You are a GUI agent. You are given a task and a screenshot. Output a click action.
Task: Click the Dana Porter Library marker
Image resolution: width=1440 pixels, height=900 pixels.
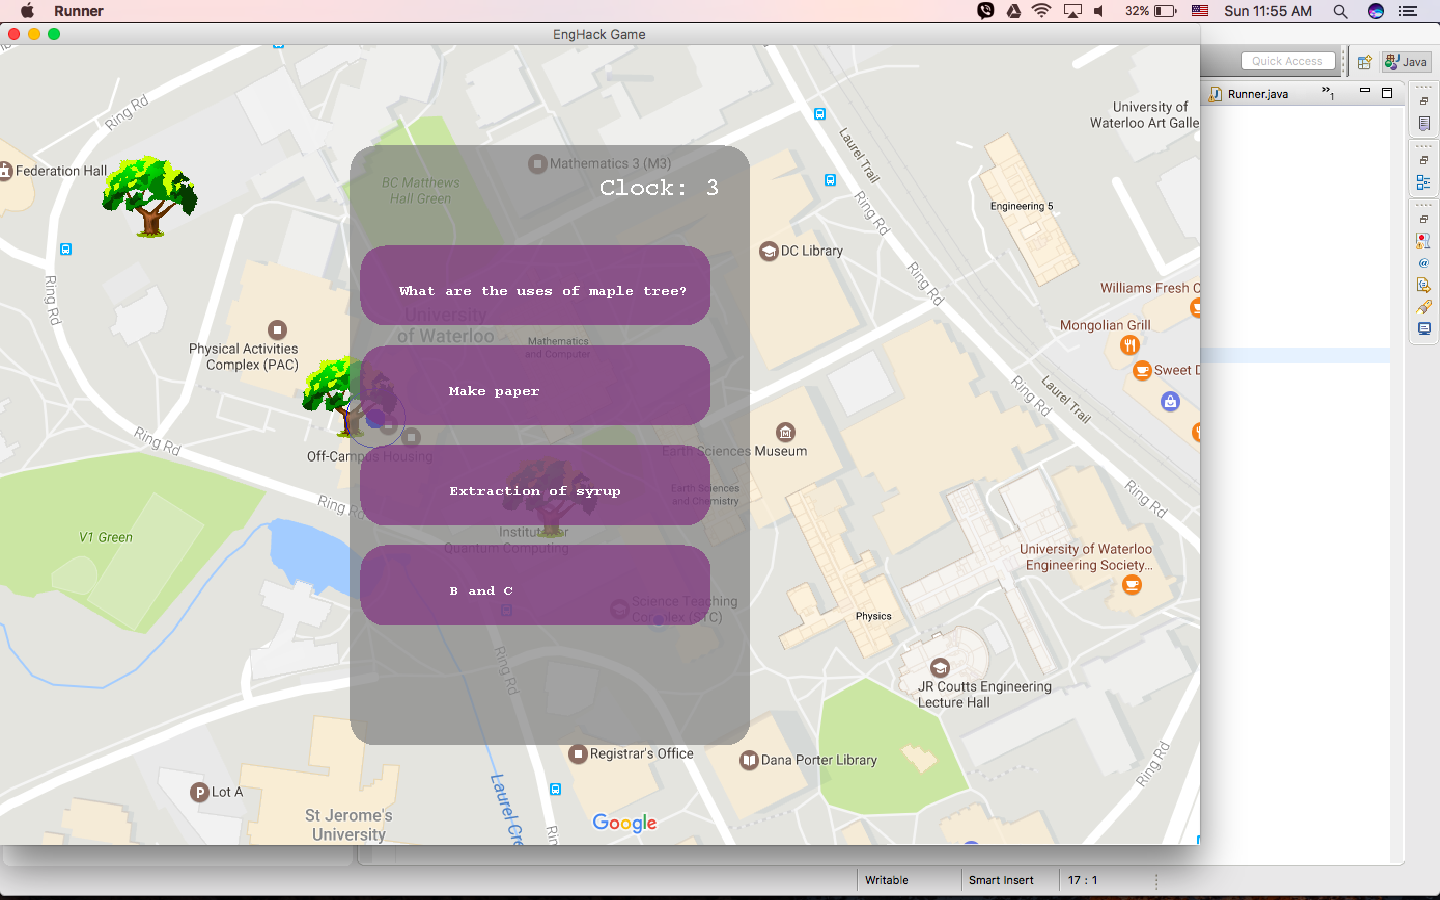click(x=749, y=760)
